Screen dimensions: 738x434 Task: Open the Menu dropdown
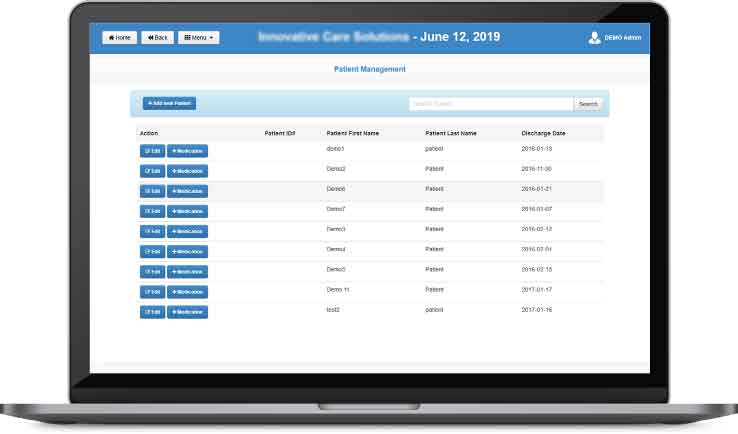pos(198,38)
